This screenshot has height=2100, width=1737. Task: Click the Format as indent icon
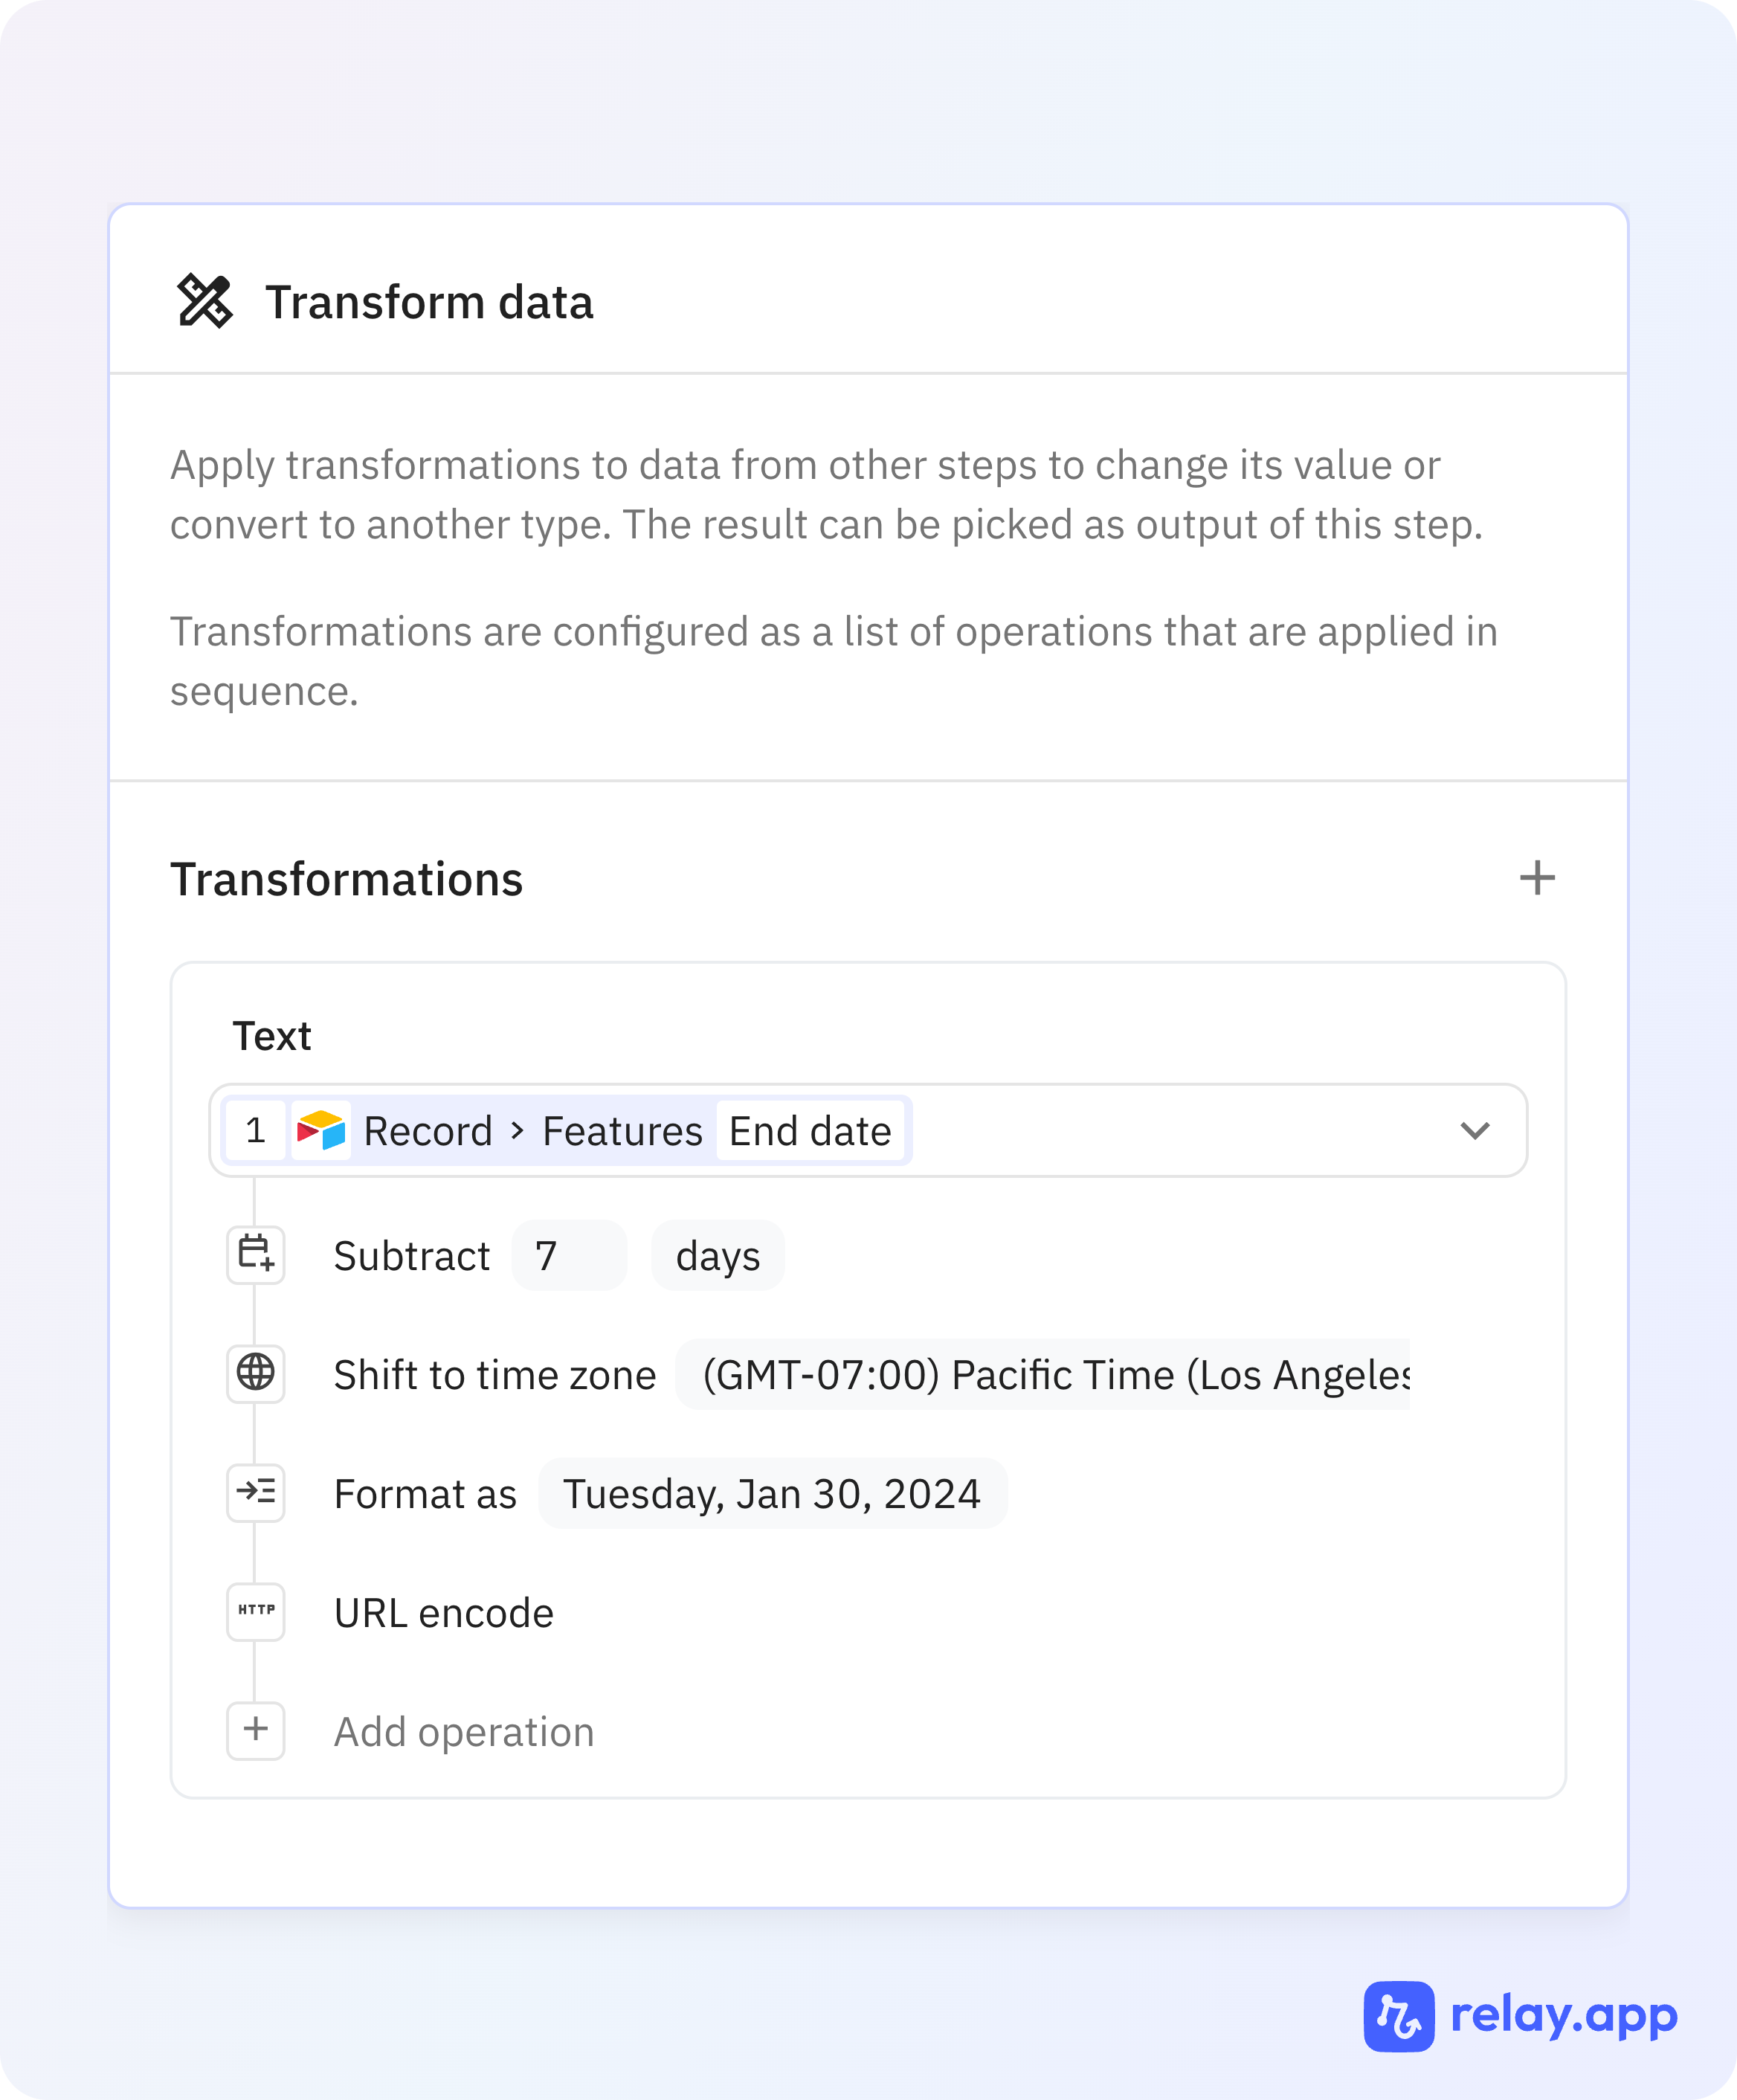(x=256, y=1492)
